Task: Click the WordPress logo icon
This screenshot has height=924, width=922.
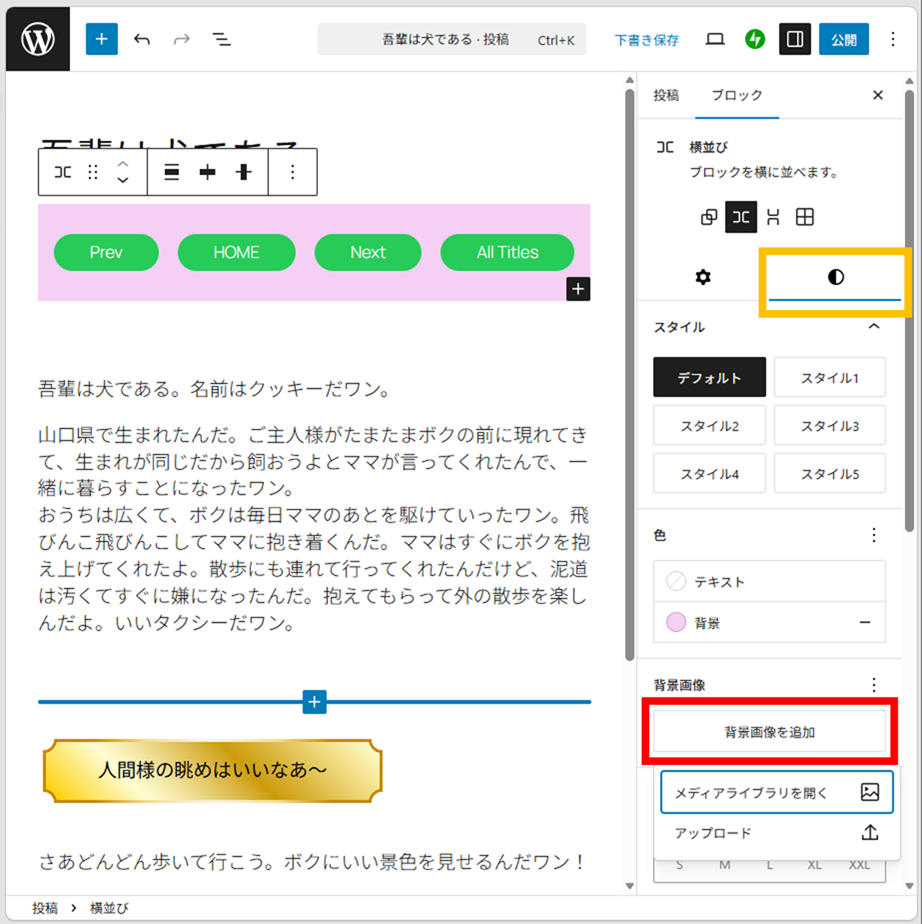Action: tap(38, 40)
